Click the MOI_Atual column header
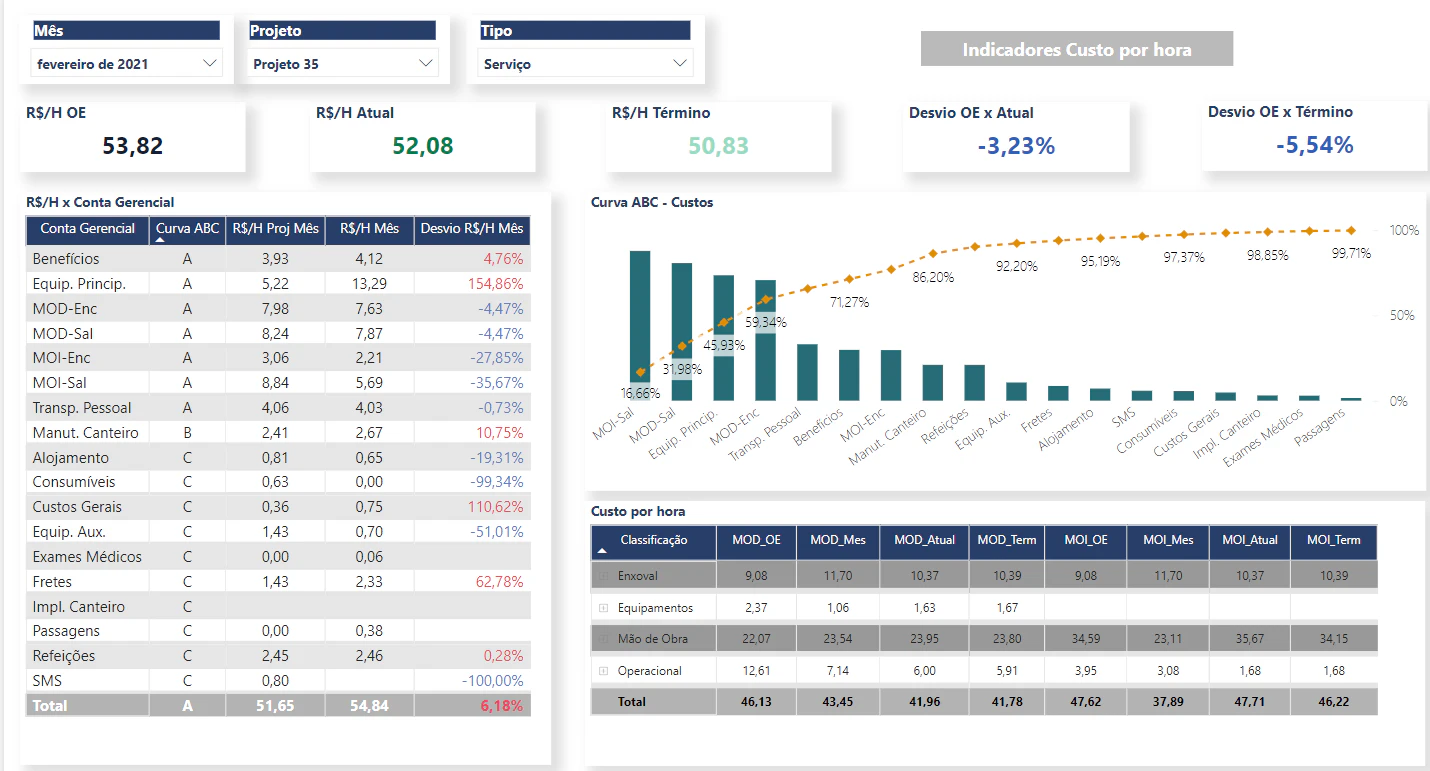 pyautogui.click(x=1250, y=541)
